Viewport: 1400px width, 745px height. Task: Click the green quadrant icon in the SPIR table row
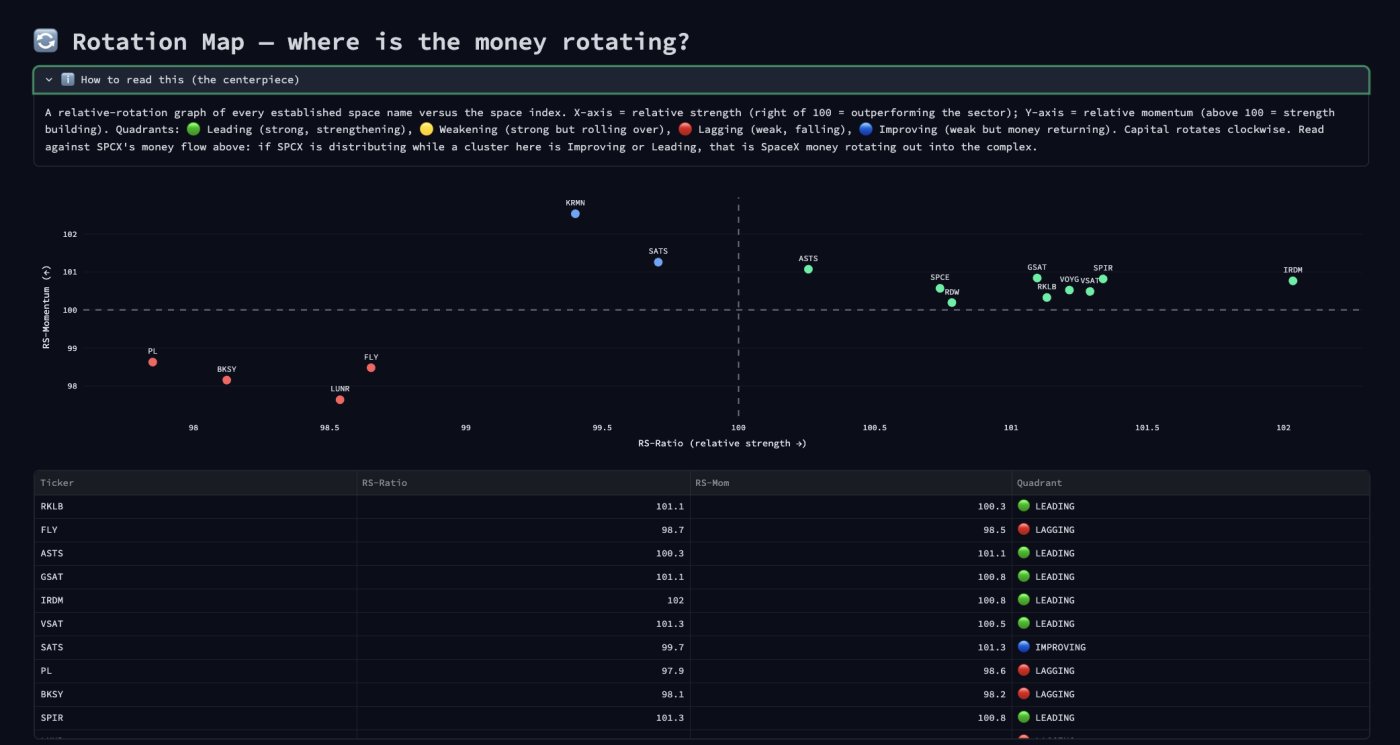click(1023, 718)
